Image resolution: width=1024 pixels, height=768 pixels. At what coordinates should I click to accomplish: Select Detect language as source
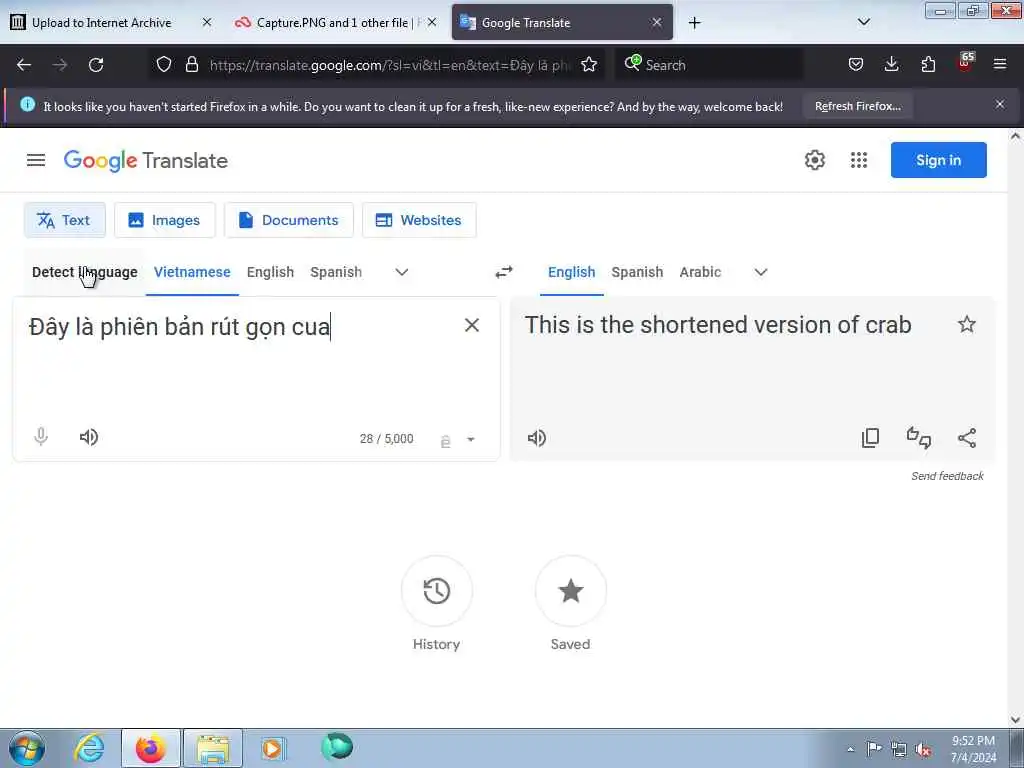point(85,272)
